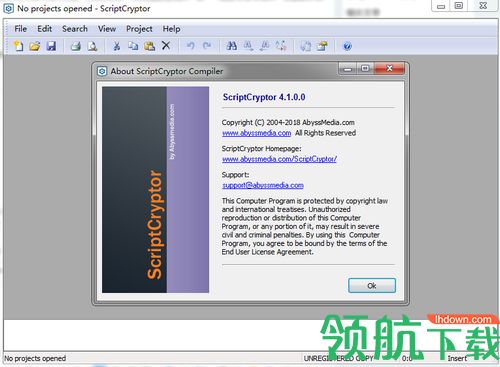Open the ScriptCryptor homepage link
Screen dimensions: 500x367
279,159
